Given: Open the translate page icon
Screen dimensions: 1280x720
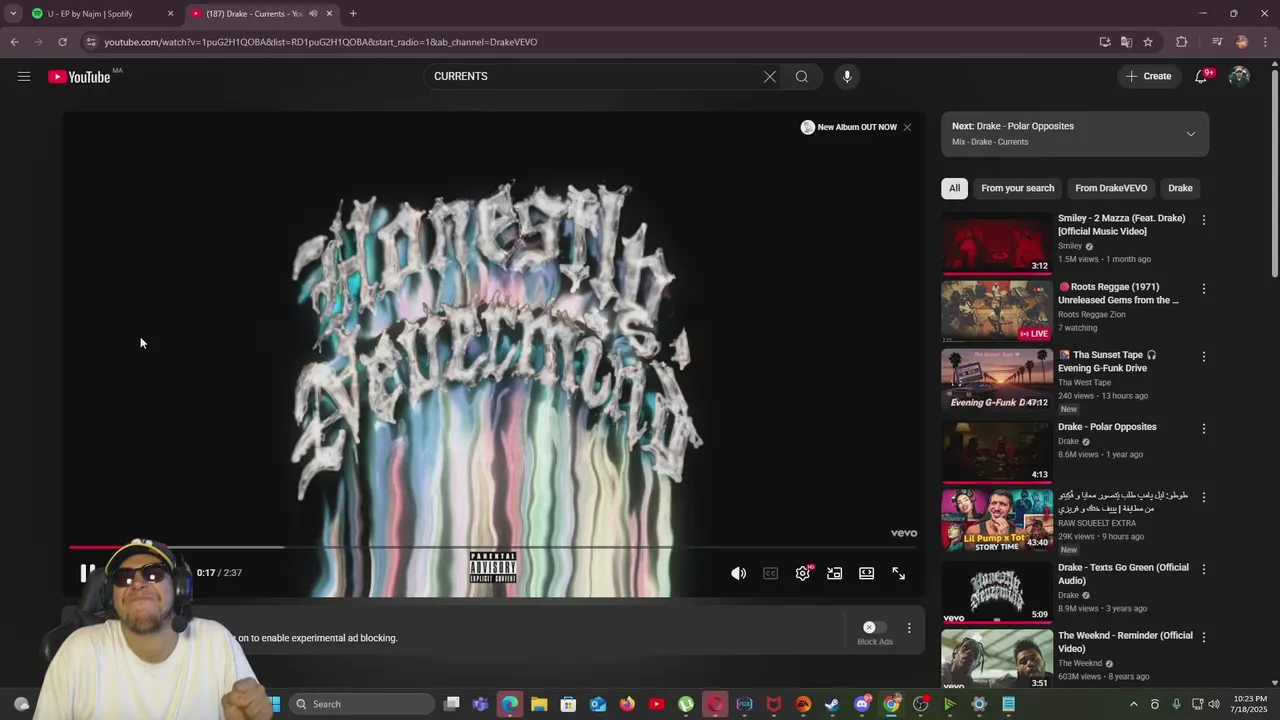Looking at the screenshot, I should coord(1126,42).
